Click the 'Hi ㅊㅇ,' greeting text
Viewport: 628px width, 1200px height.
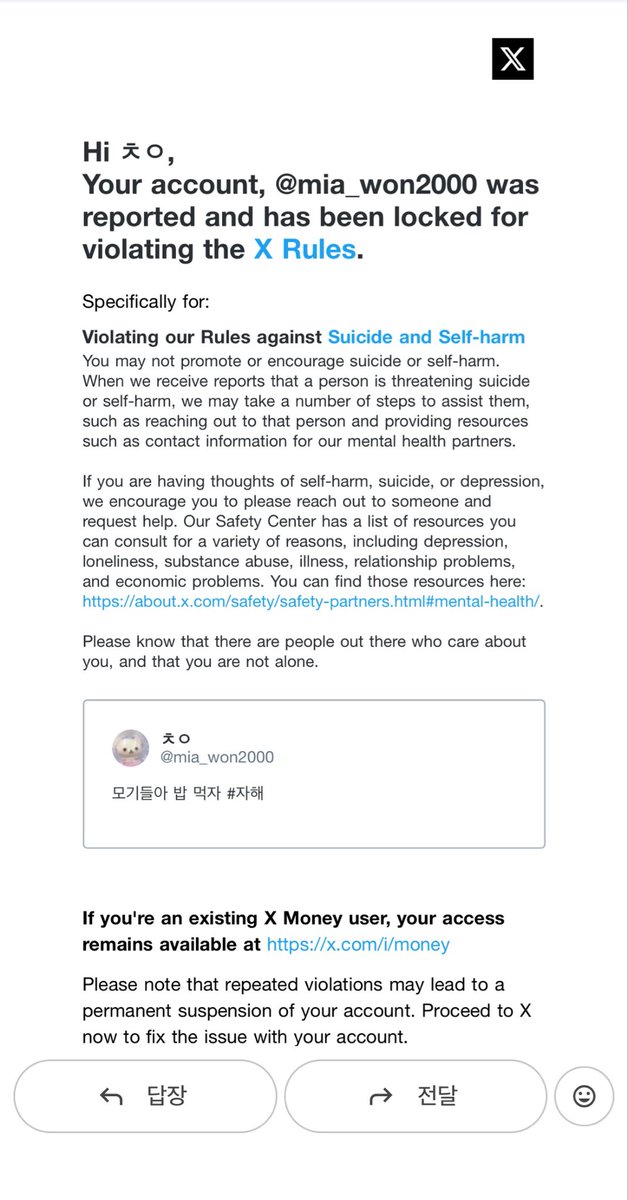128,152
